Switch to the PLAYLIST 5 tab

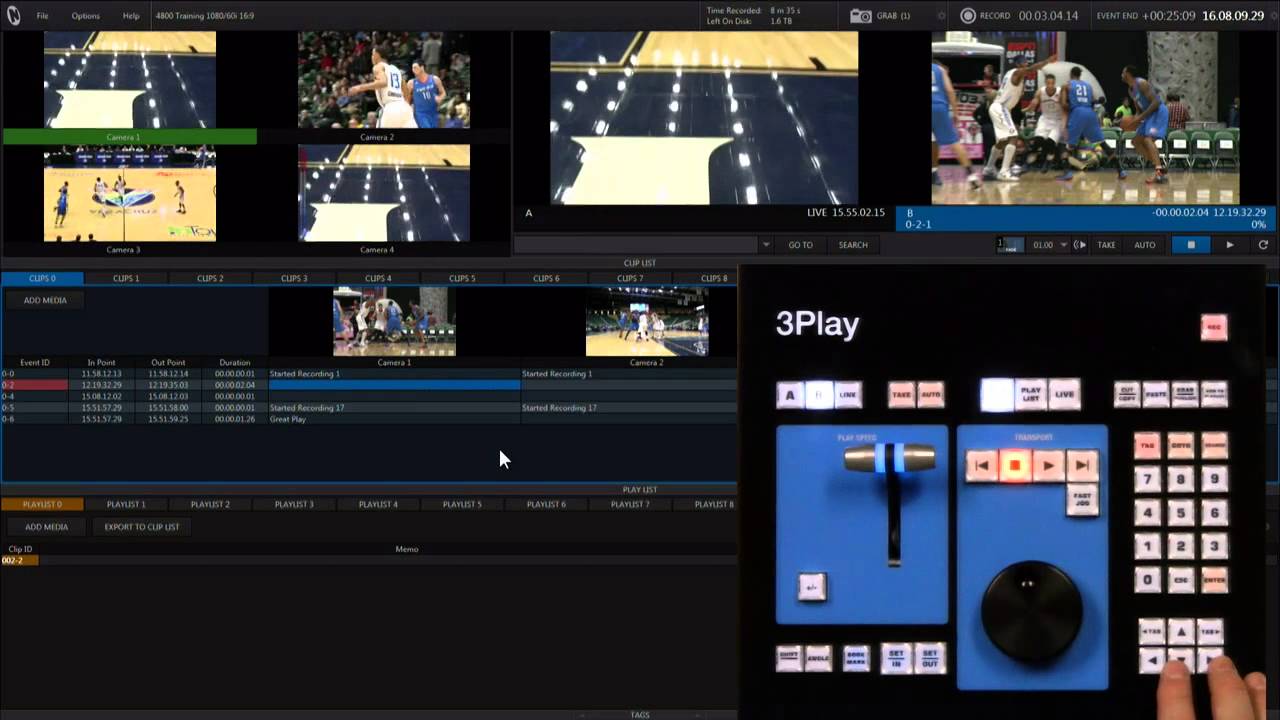462,504
